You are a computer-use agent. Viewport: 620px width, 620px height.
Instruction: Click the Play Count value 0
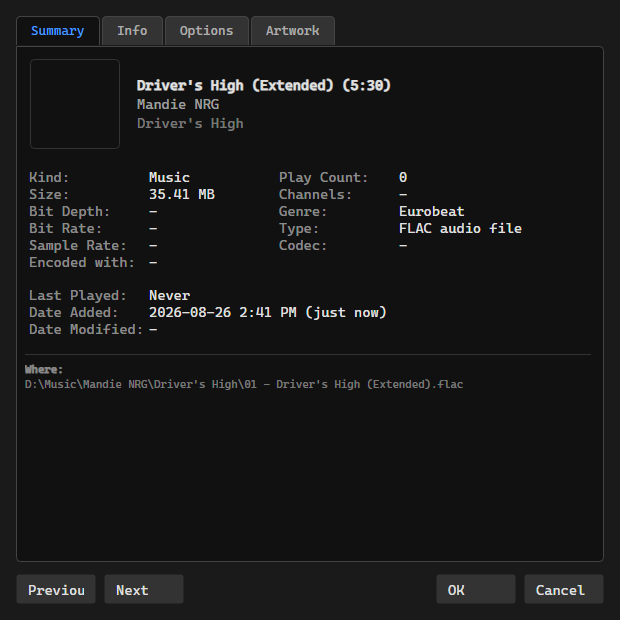click(403, 177)
